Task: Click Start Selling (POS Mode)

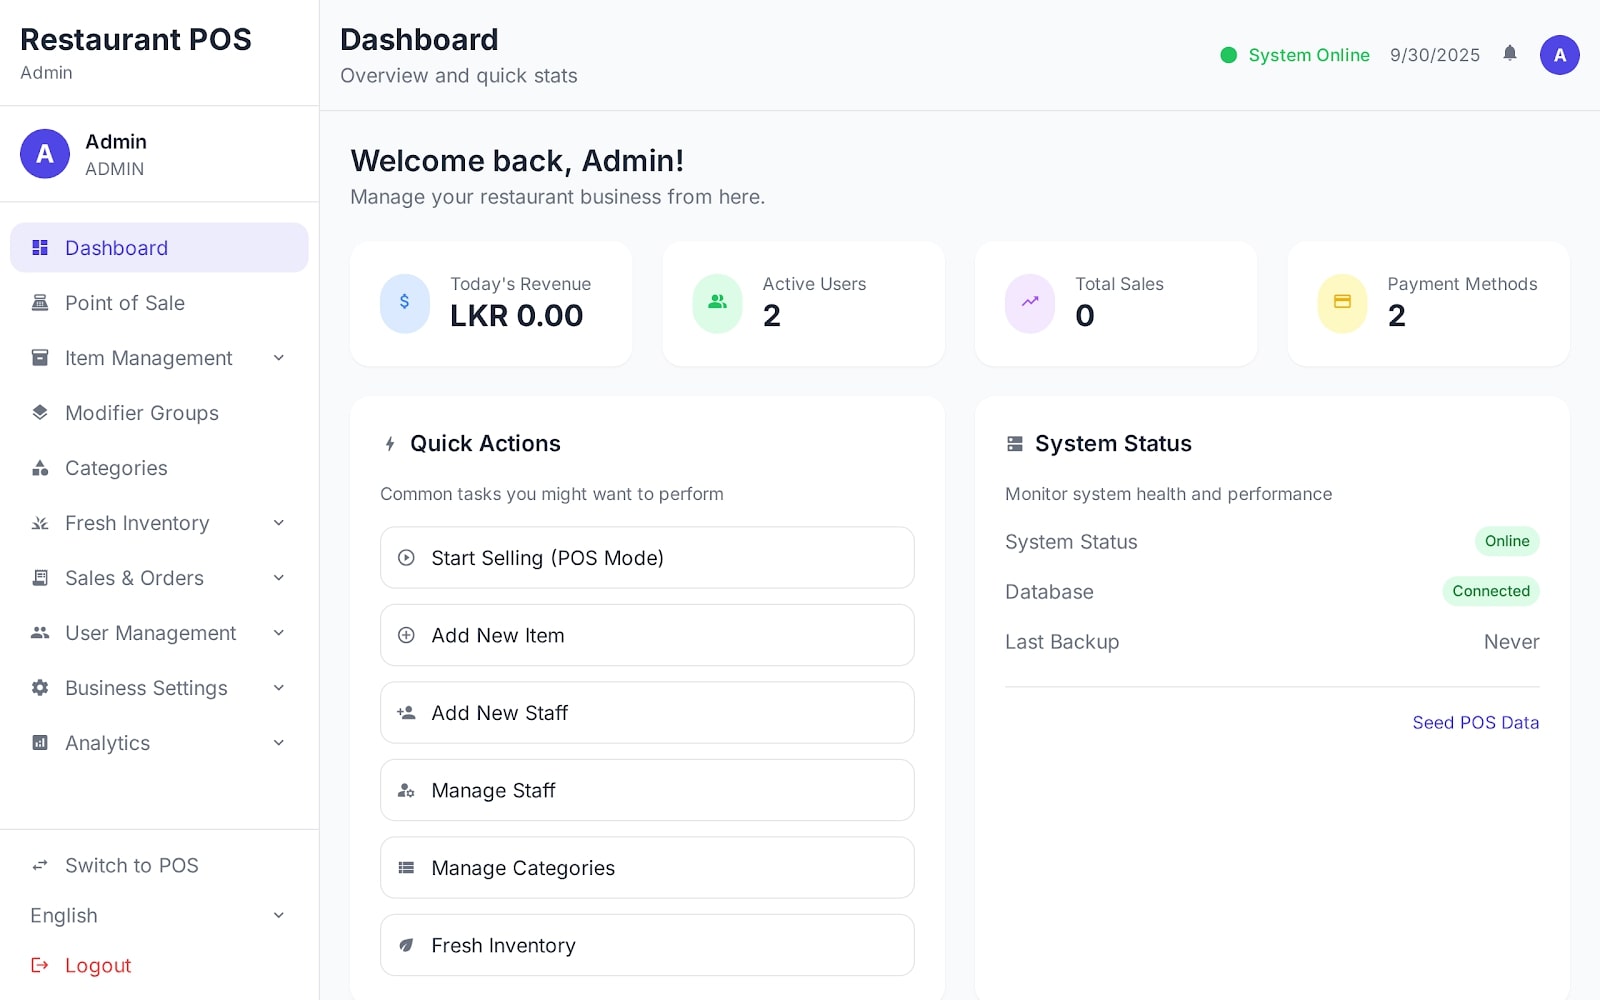Action: [647, 558]
